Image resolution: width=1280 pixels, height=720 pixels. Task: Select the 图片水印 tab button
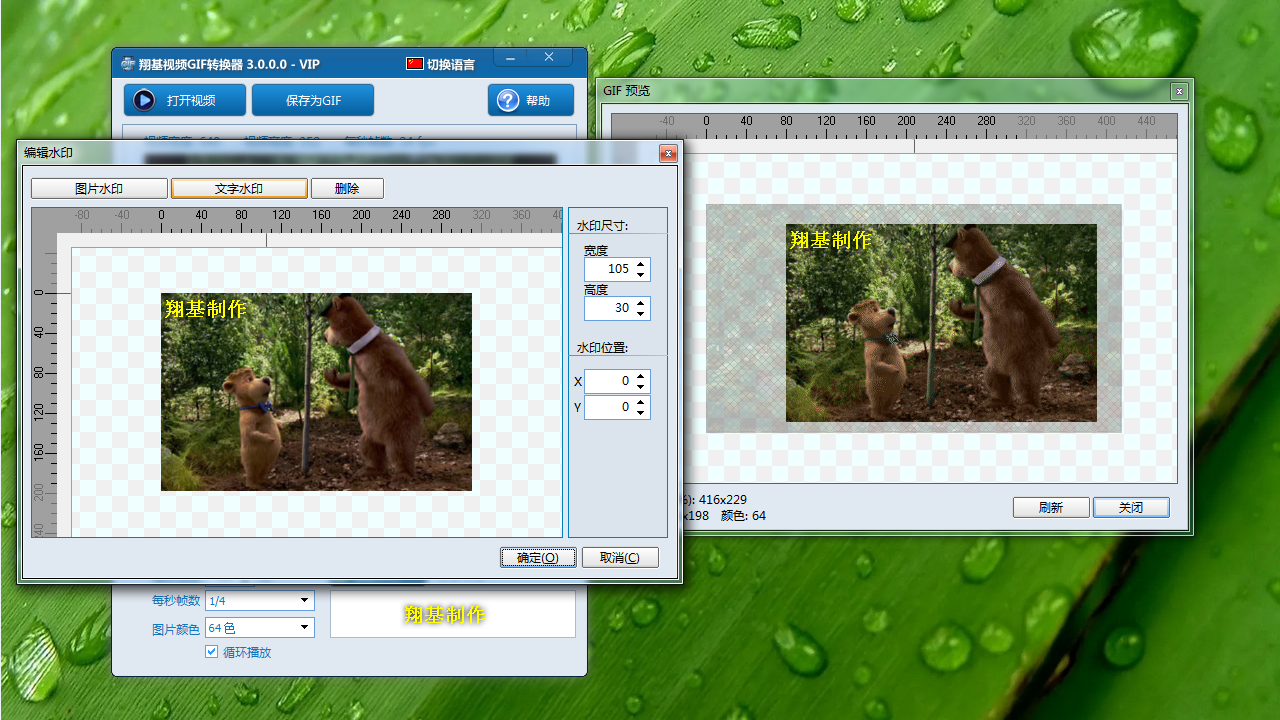coord(99,188)
